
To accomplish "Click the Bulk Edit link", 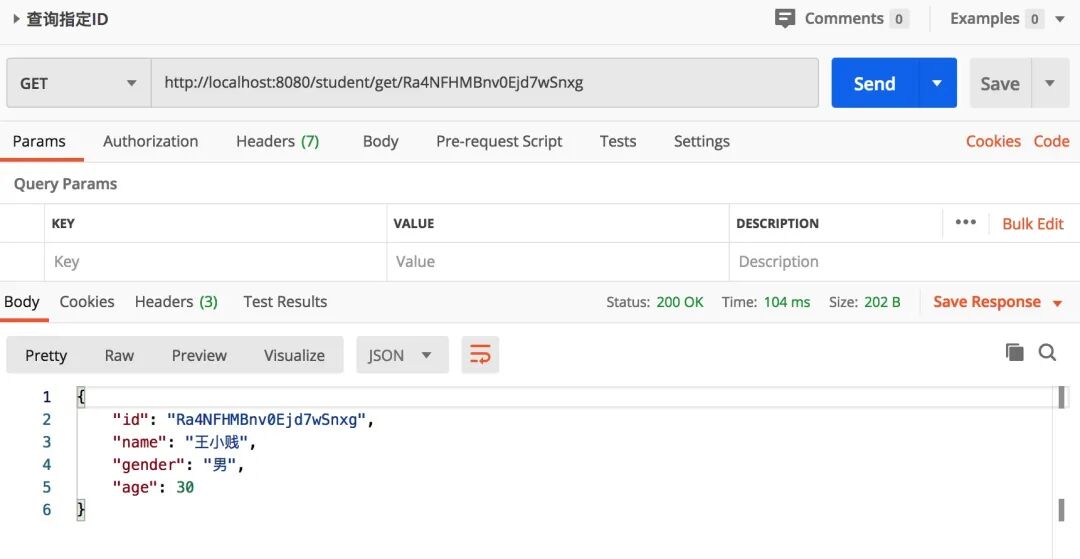I will coord(1032,224).
